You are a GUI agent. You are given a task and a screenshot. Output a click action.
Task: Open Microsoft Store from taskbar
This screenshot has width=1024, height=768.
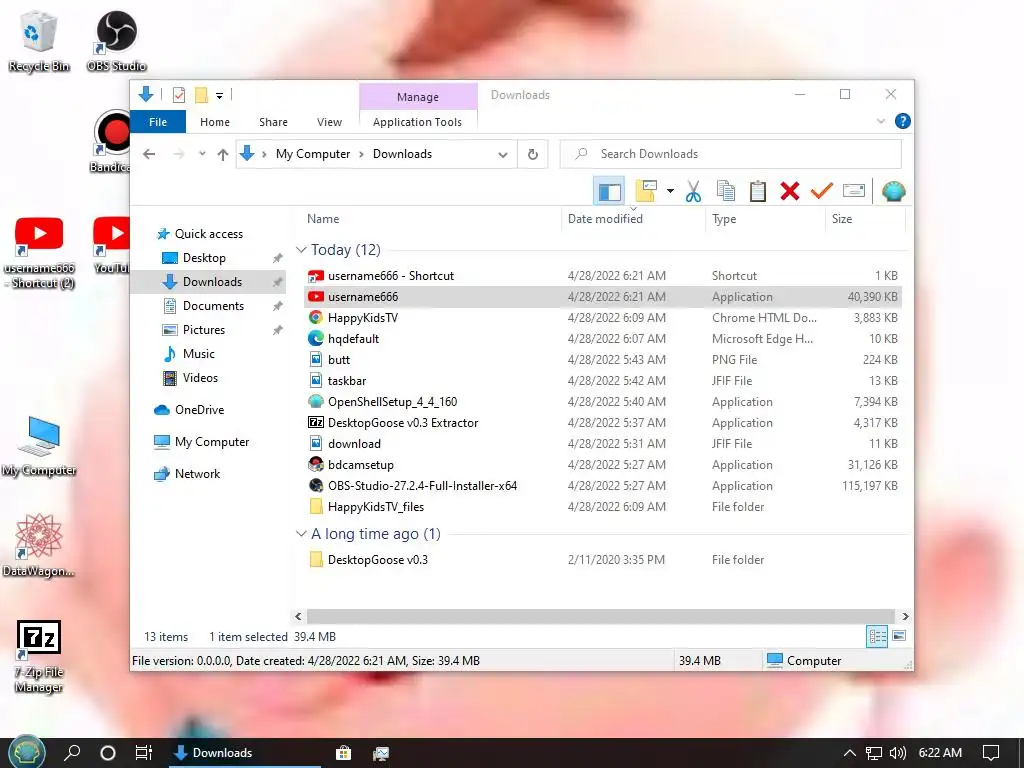point(344,753)
